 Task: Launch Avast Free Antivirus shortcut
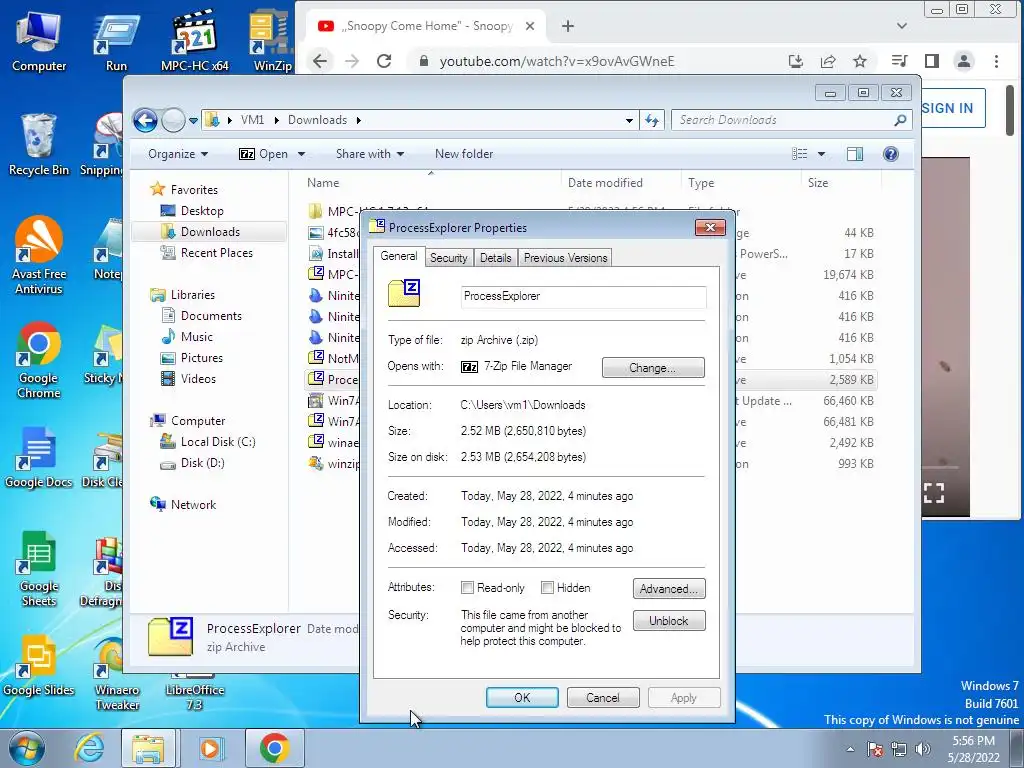[39, 256]
